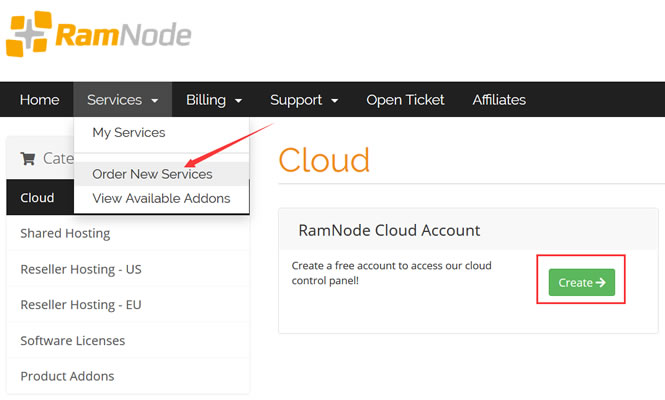Choose Order New Services menu entry
Screen dimensions: 665x400
[x=162, y=174]
